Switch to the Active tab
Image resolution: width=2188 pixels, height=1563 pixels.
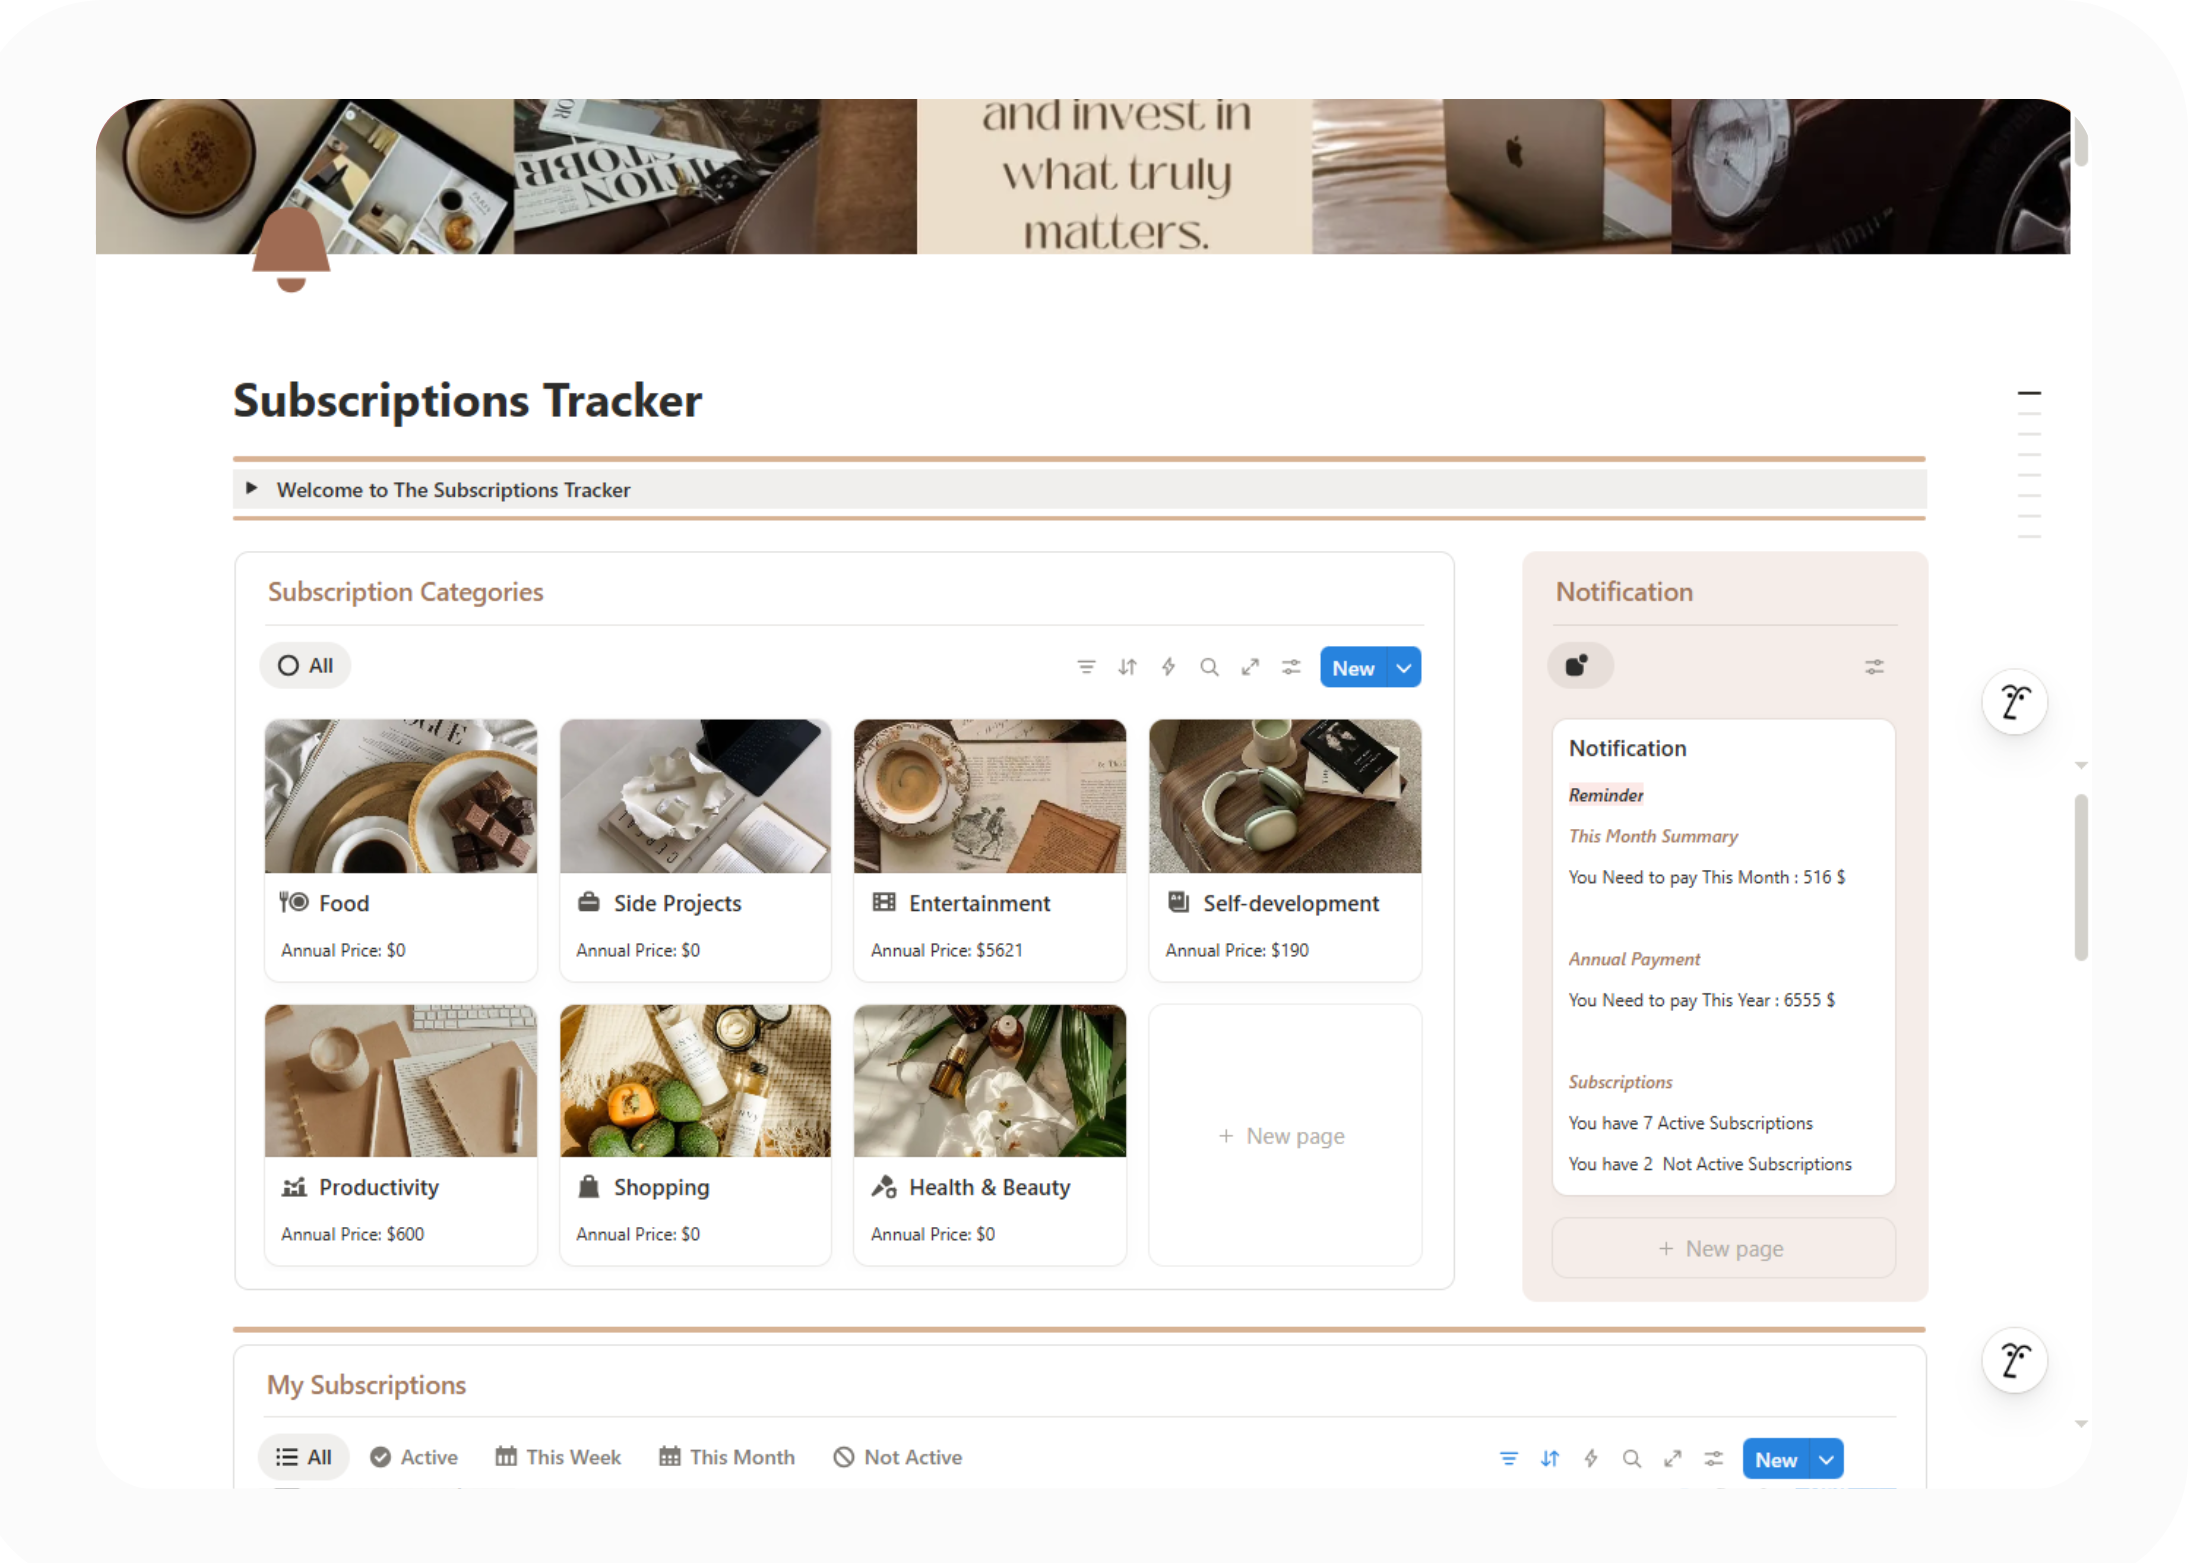(x=414, y=1458)
